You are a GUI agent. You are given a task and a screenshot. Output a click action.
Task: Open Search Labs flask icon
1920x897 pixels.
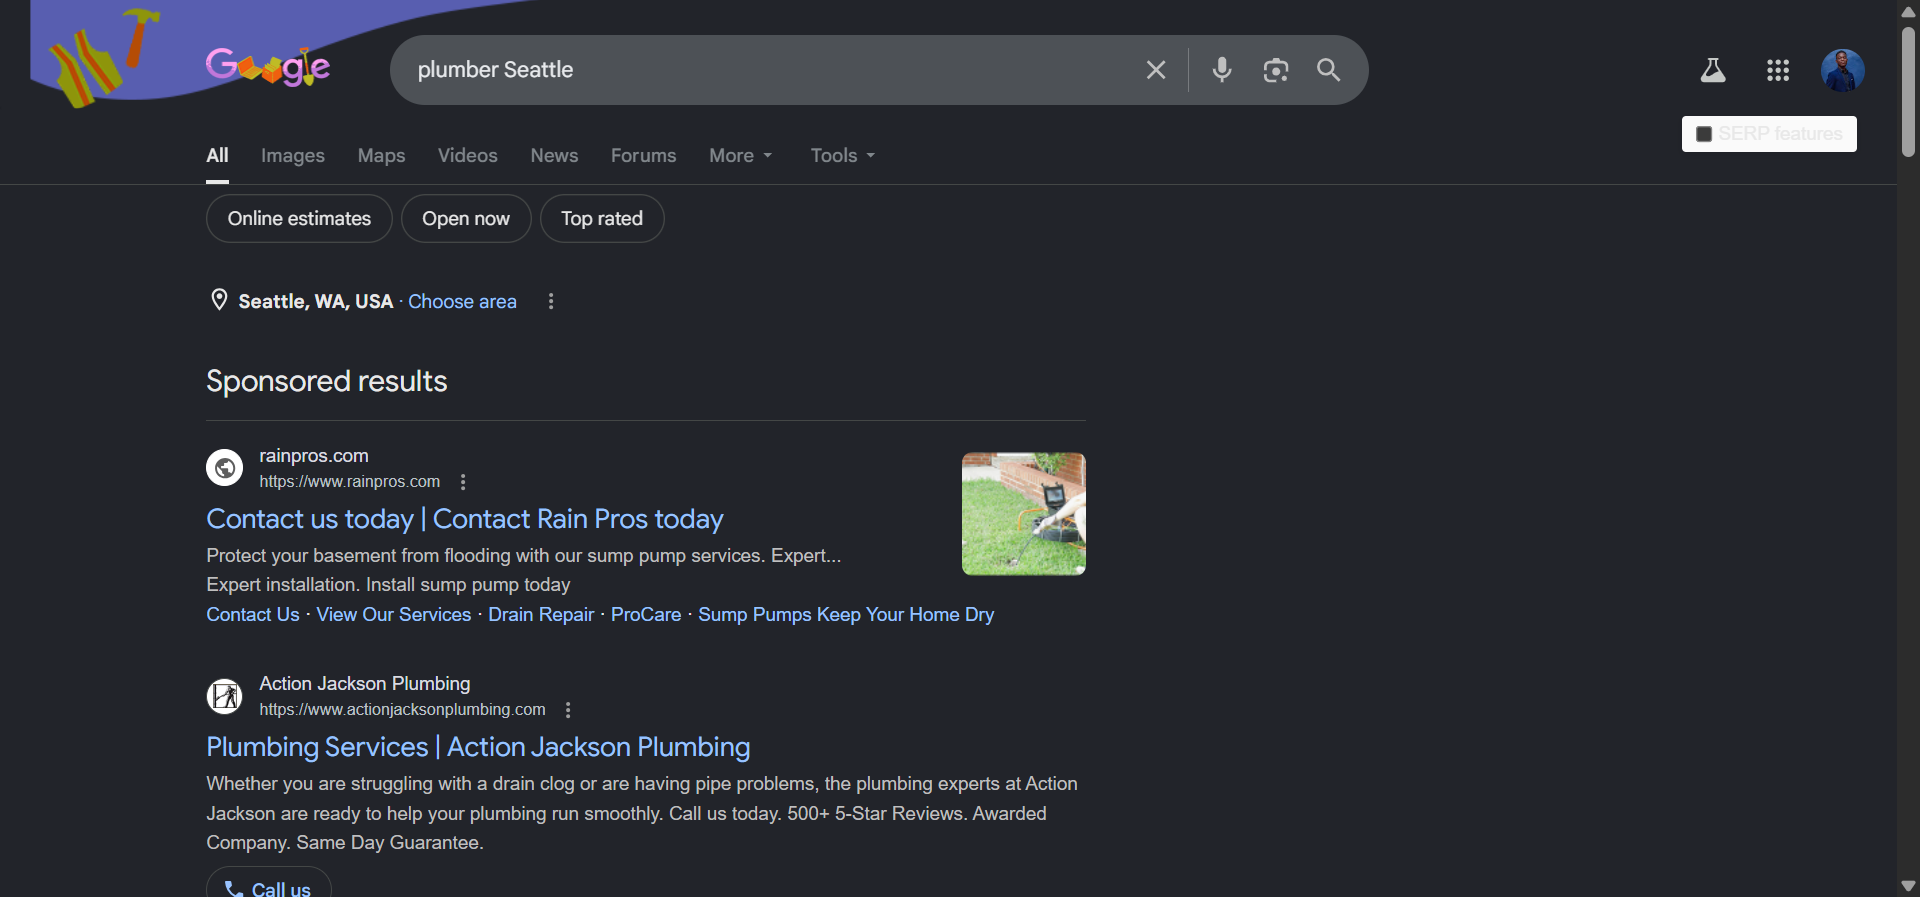tap(1713, 70)
